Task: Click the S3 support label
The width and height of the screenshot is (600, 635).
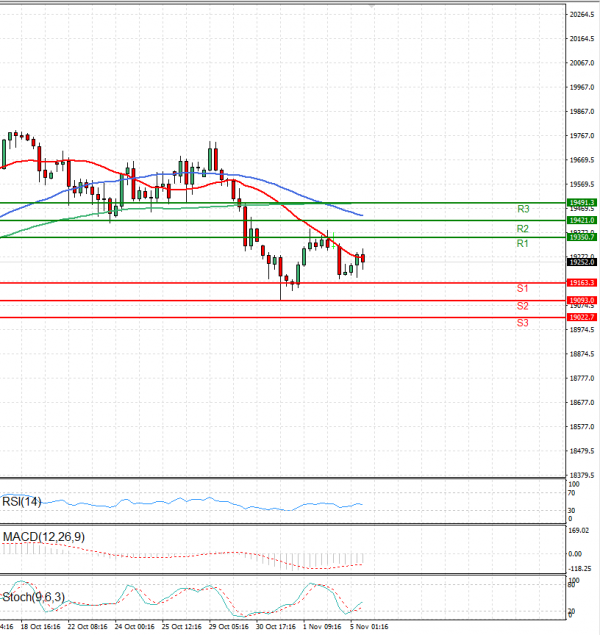Action: coord(523,323)
